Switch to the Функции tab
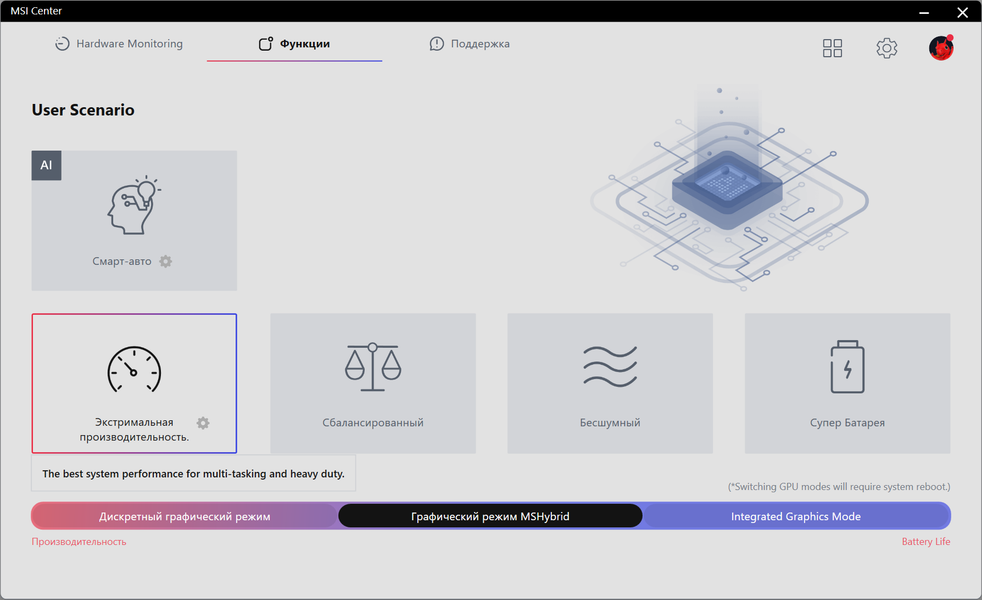This screenshot has width=982, height=600. point(294,44)
